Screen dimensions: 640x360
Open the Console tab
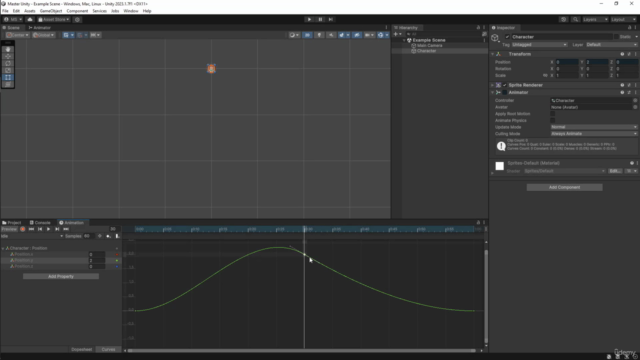[40, 223]
